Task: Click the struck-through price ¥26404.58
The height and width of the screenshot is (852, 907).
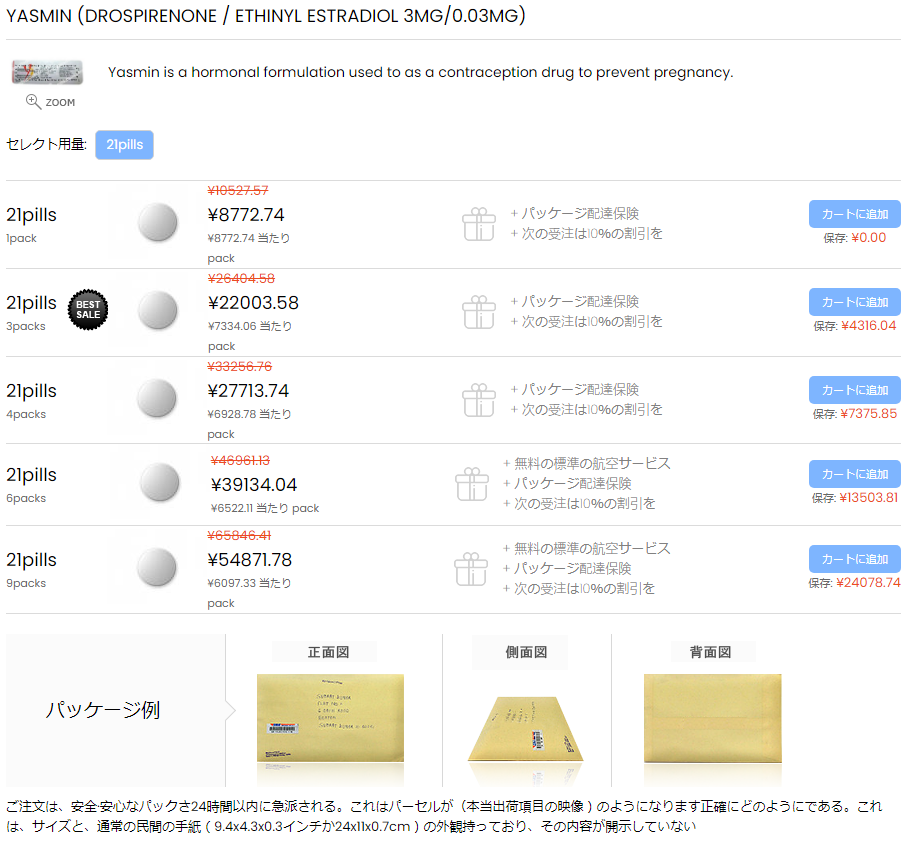Action: pos(241,278)
